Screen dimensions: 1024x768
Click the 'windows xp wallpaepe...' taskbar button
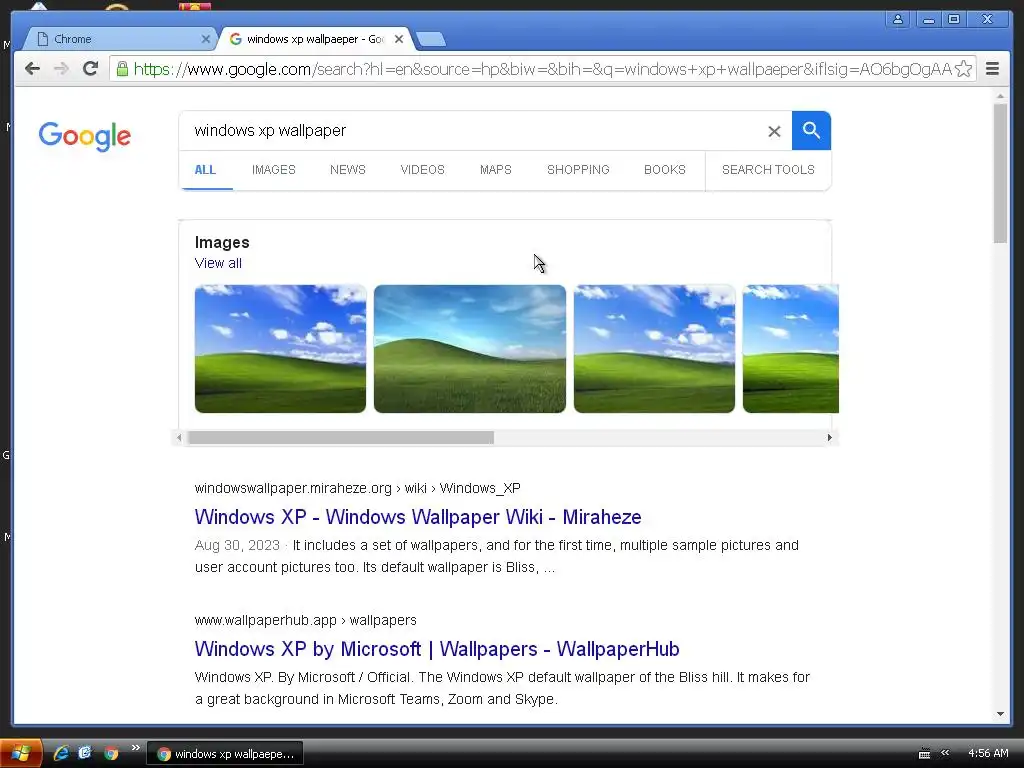click(x=225, y=754)
